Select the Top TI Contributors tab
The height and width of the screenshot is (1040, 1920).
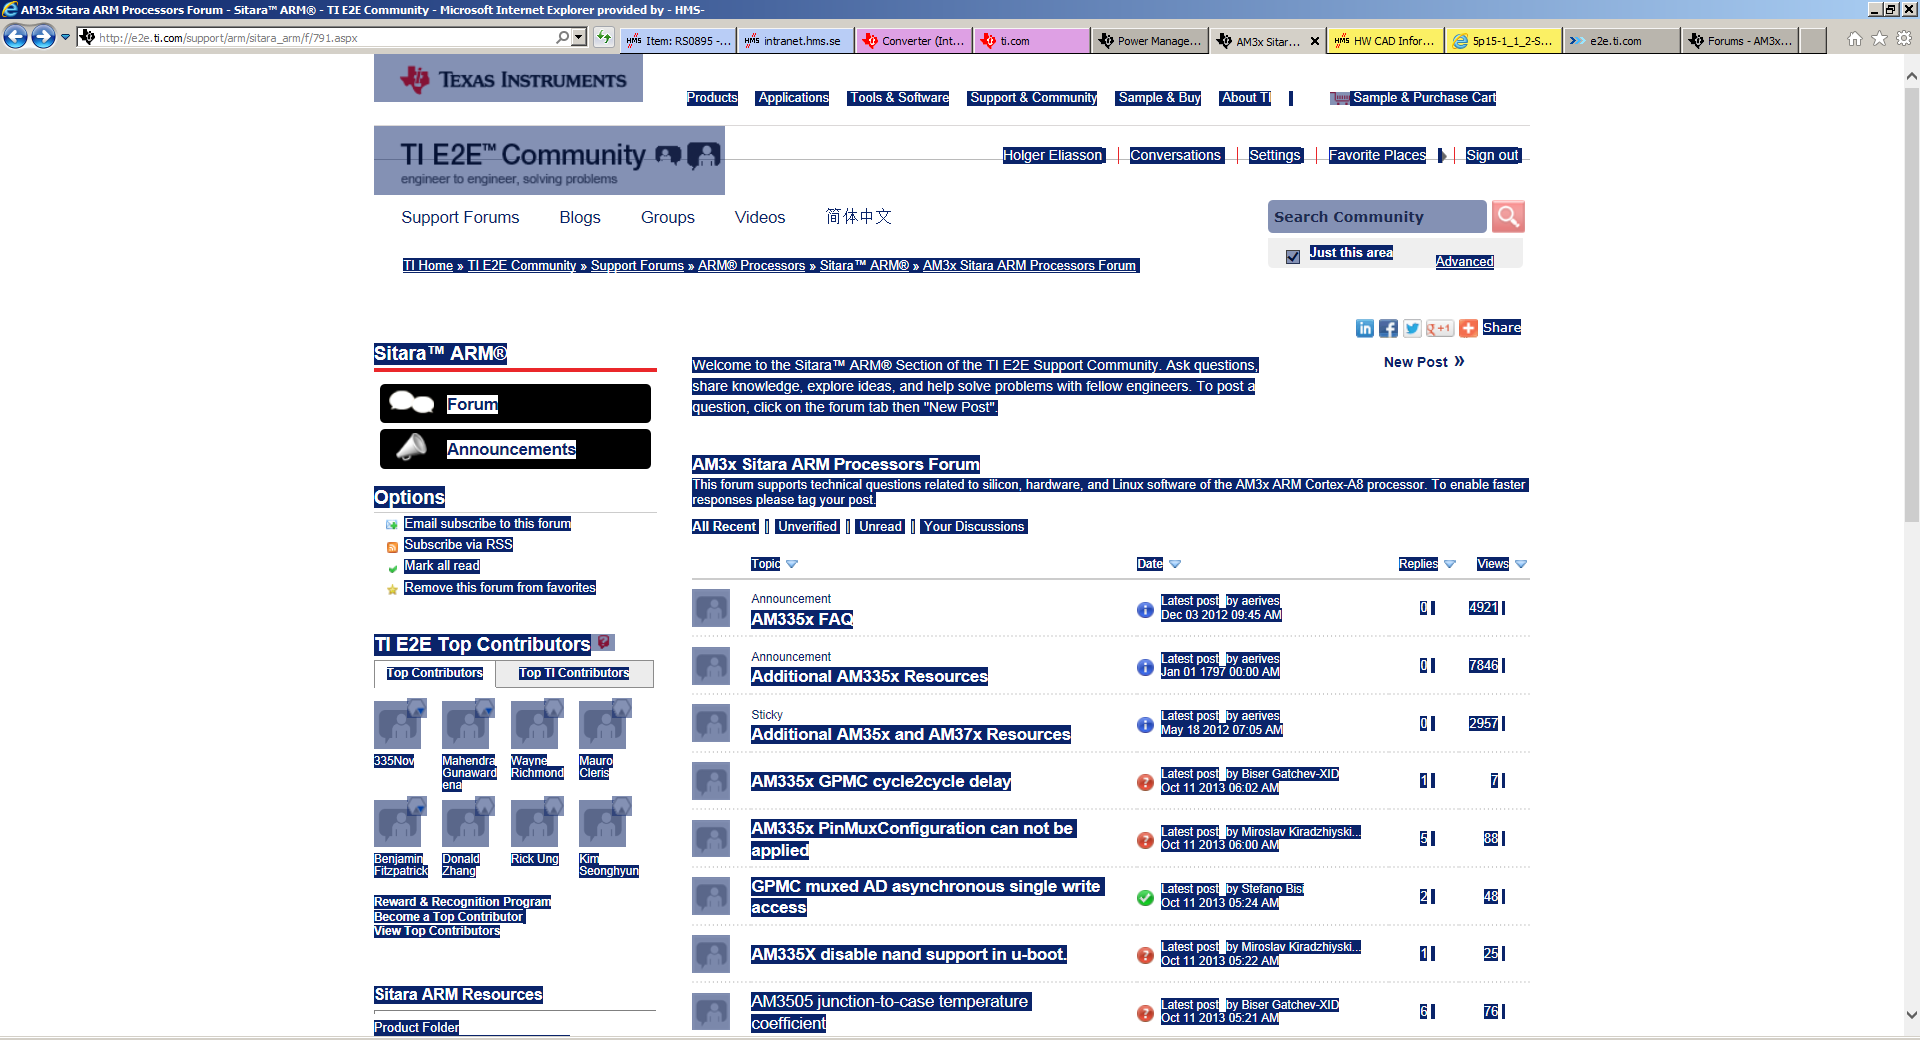click(574, 673)
